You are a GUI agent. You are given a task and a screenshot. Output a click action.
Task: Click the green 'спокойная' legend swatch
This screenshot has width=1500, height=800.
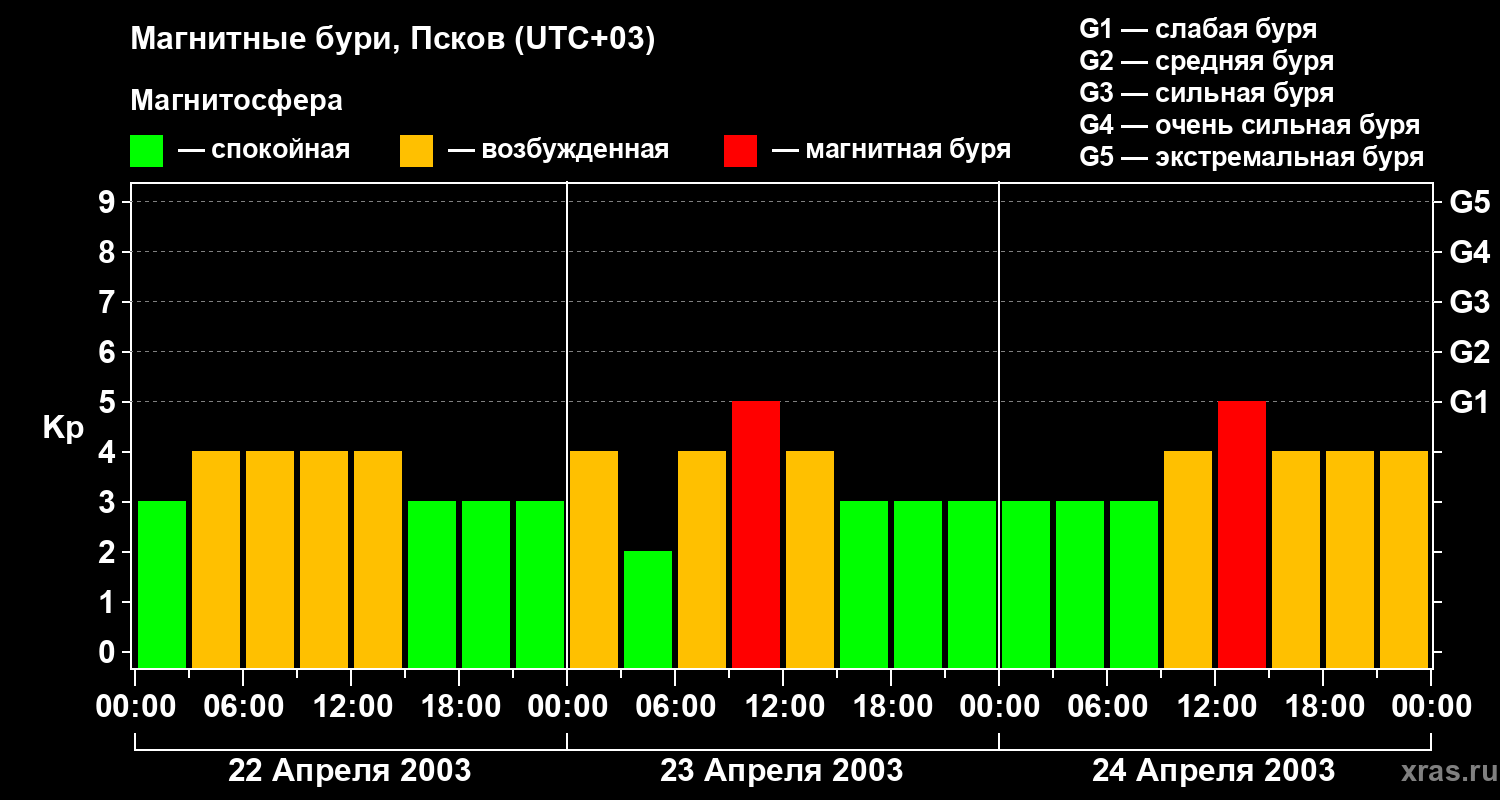pos(146,151)
